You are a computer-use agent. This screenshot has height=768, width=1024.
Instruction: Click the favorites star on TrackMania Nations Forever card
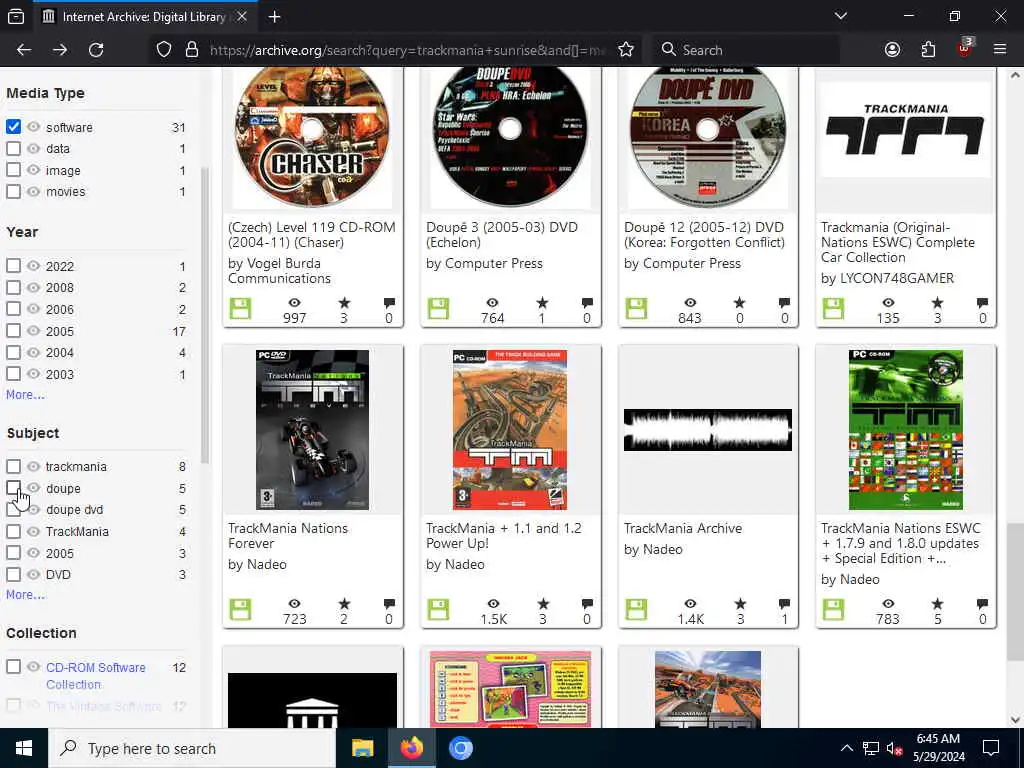[344, 604]
